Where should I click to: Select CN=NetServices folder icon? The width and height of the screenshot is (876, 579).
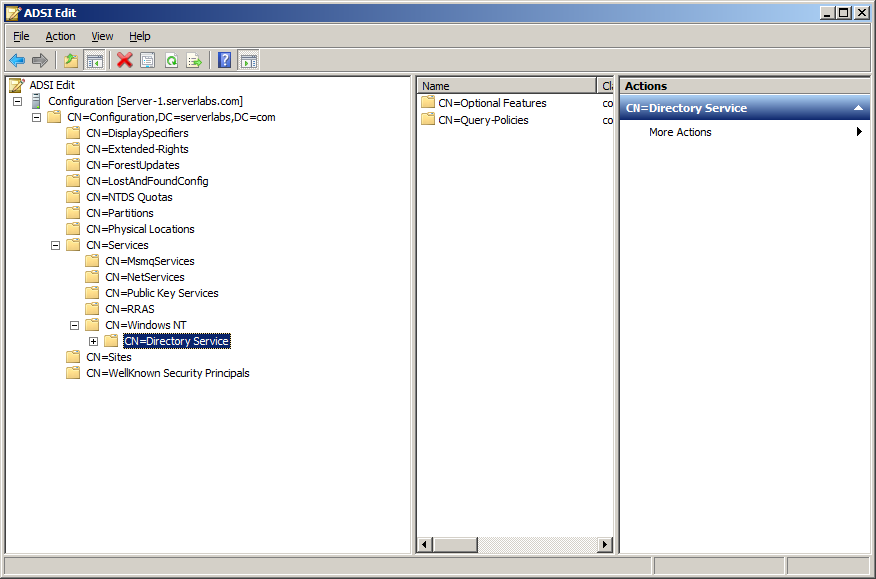92,277
